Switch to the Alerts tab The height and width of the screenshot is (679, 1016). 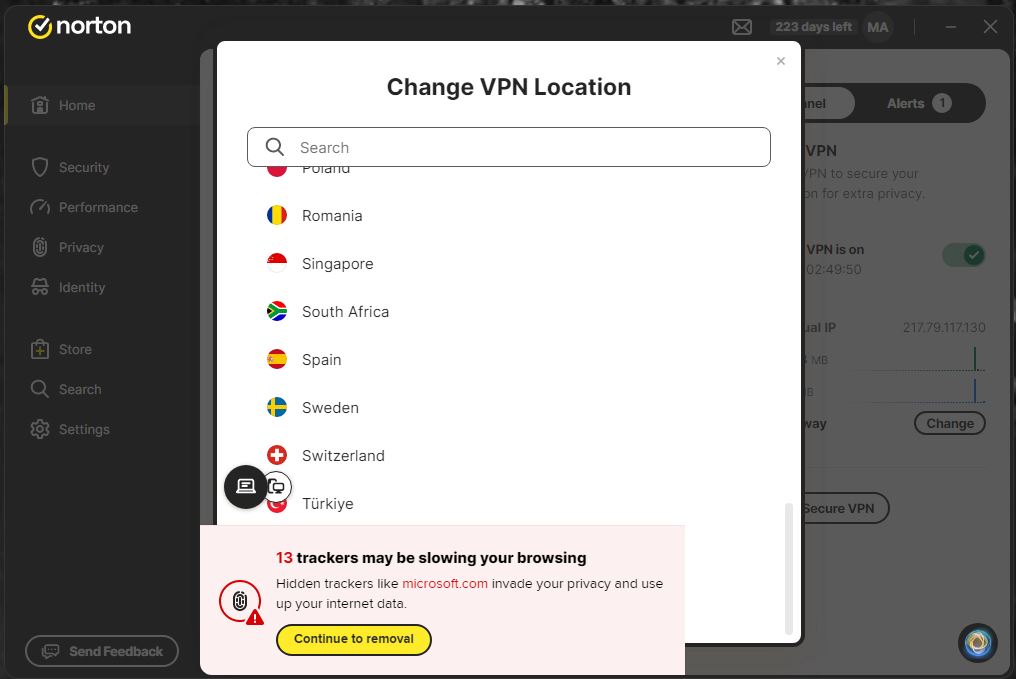(919, 103)
